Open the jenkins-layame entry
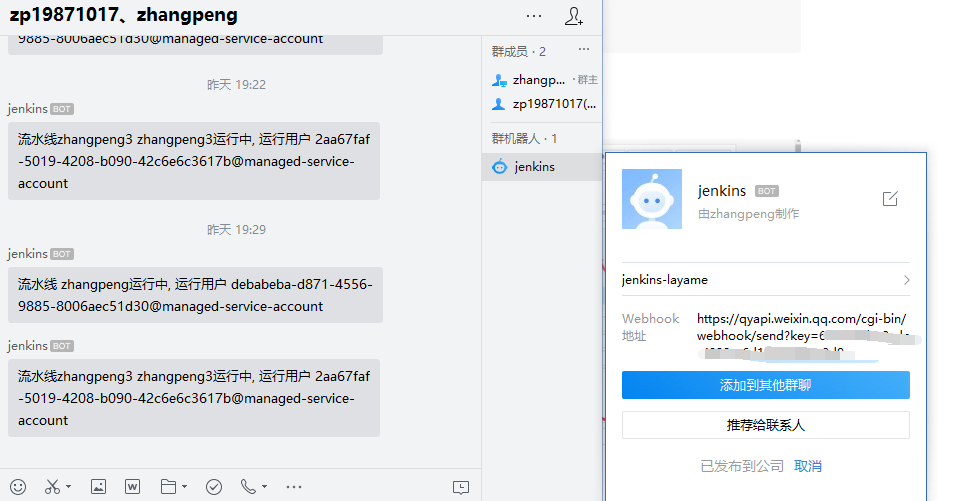961x501 pixels. 765,280
